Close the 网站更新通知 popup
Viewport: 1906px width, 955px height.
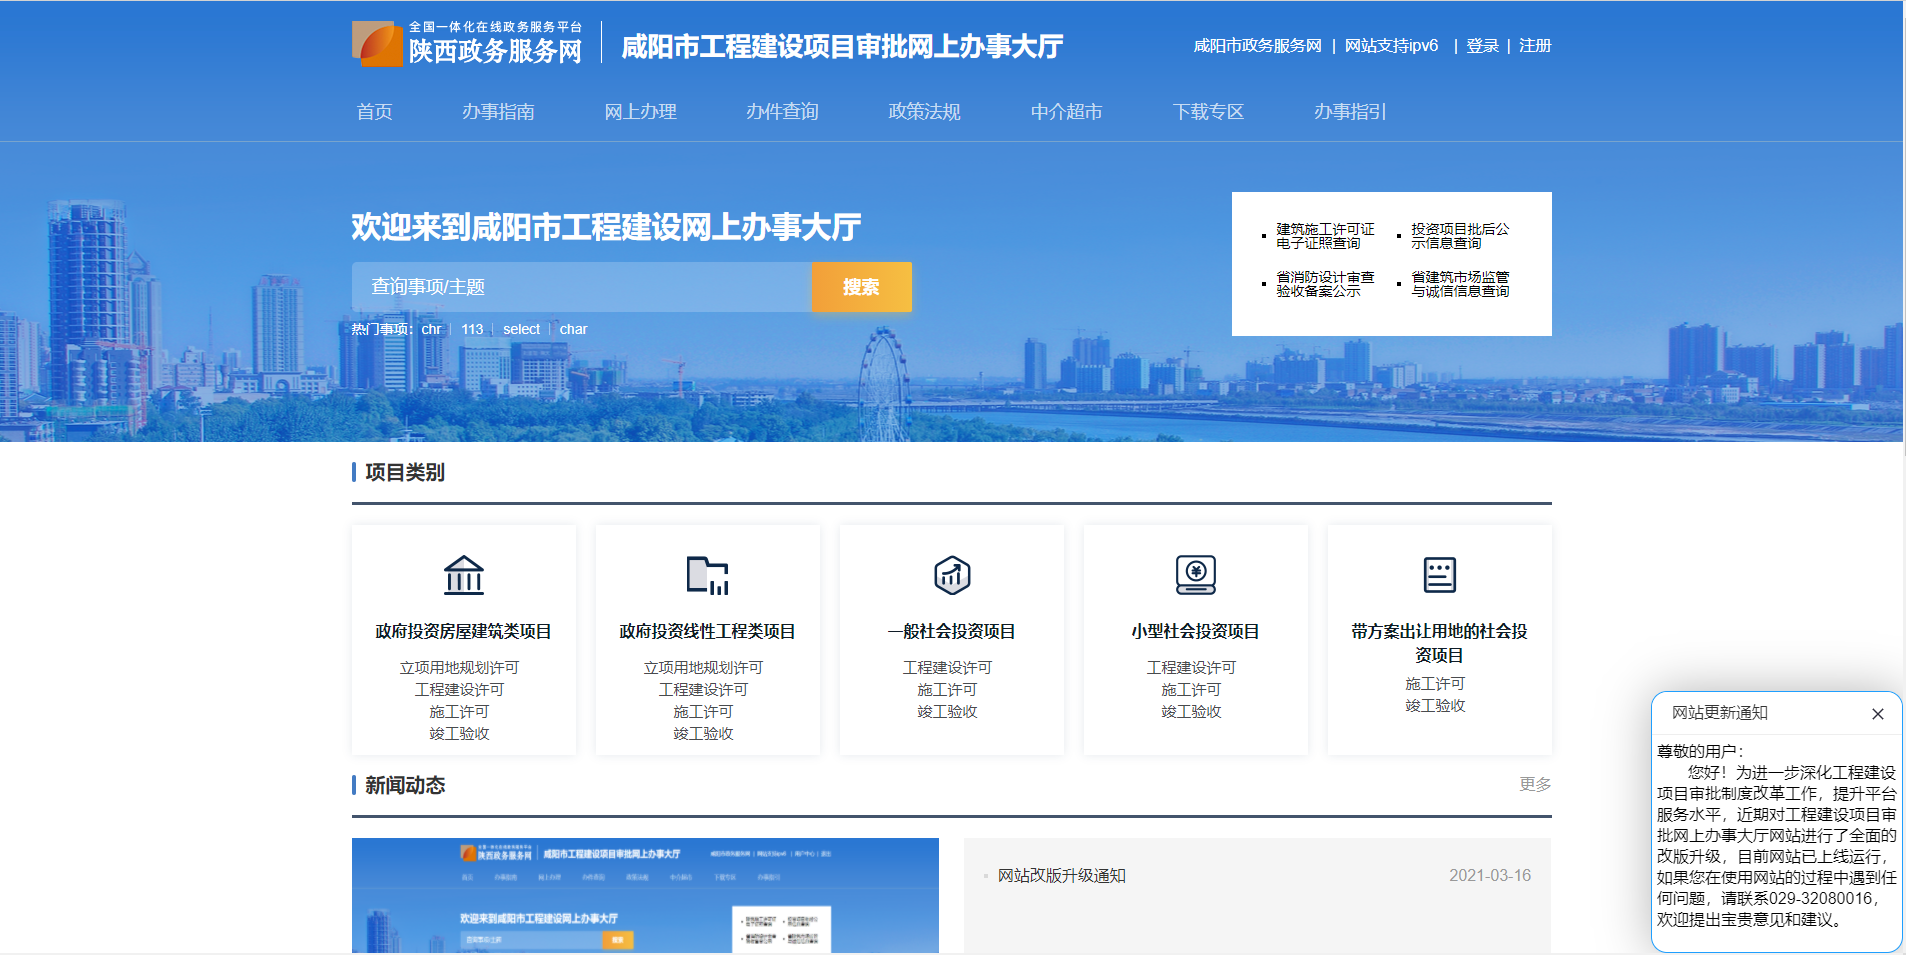(1877, 714)
